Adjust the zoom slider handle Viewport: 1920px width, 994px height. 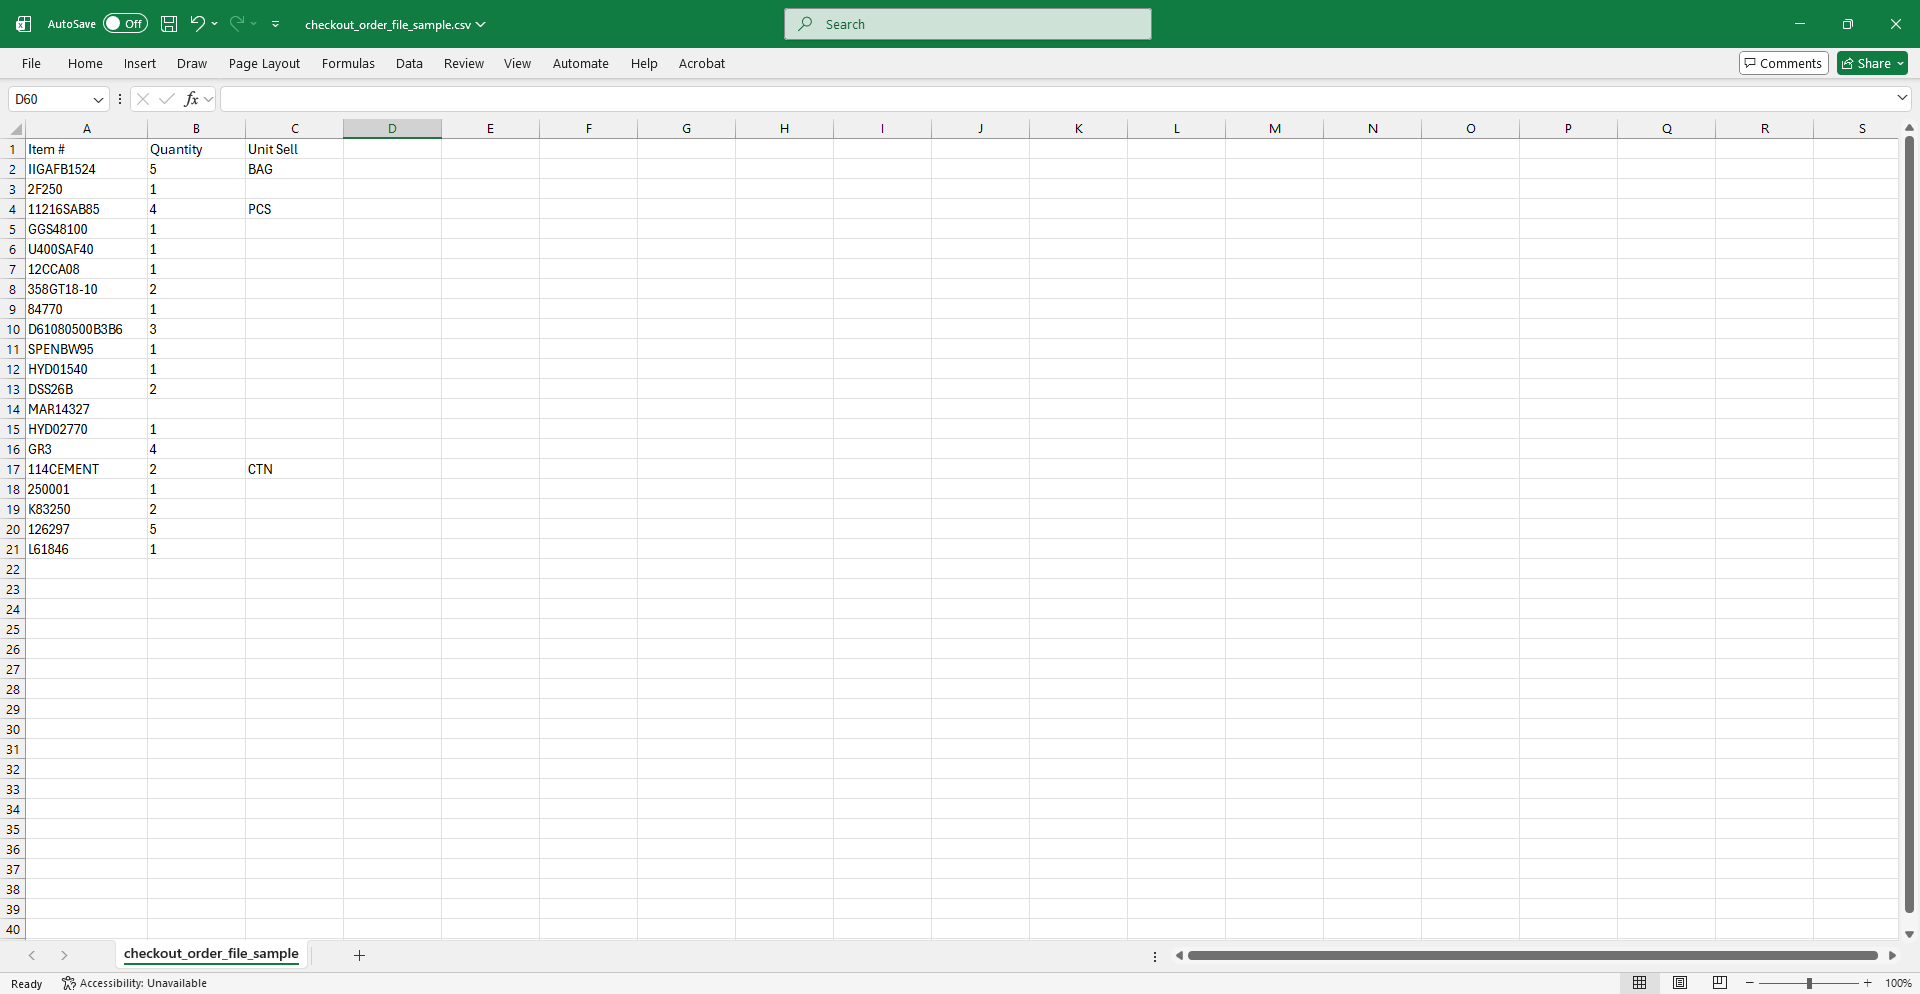click(1809, 983)
